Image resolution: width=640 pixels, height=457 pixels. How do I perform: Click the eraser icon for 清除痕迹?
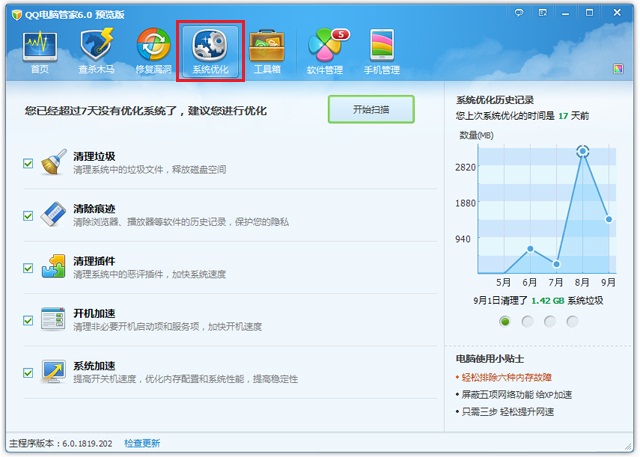point(53,214)
